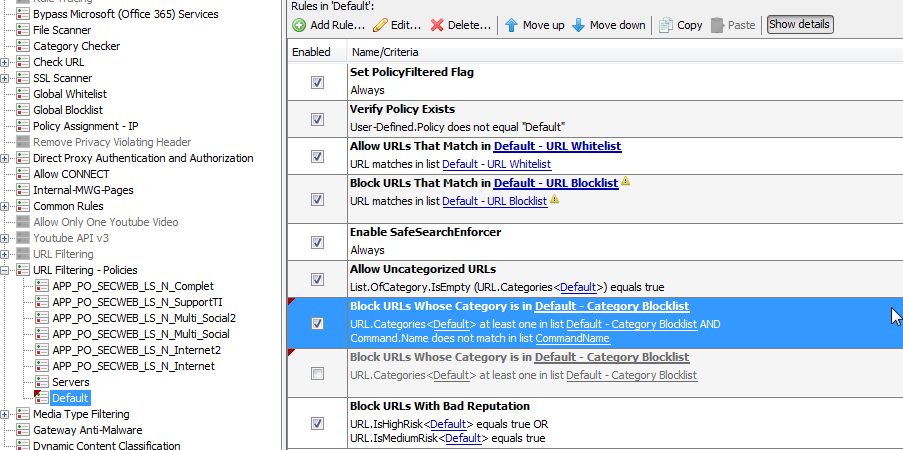This screenshot has width=903, height=450.
Task: Click the Edit pencil icon
Action: coord(380,25)
